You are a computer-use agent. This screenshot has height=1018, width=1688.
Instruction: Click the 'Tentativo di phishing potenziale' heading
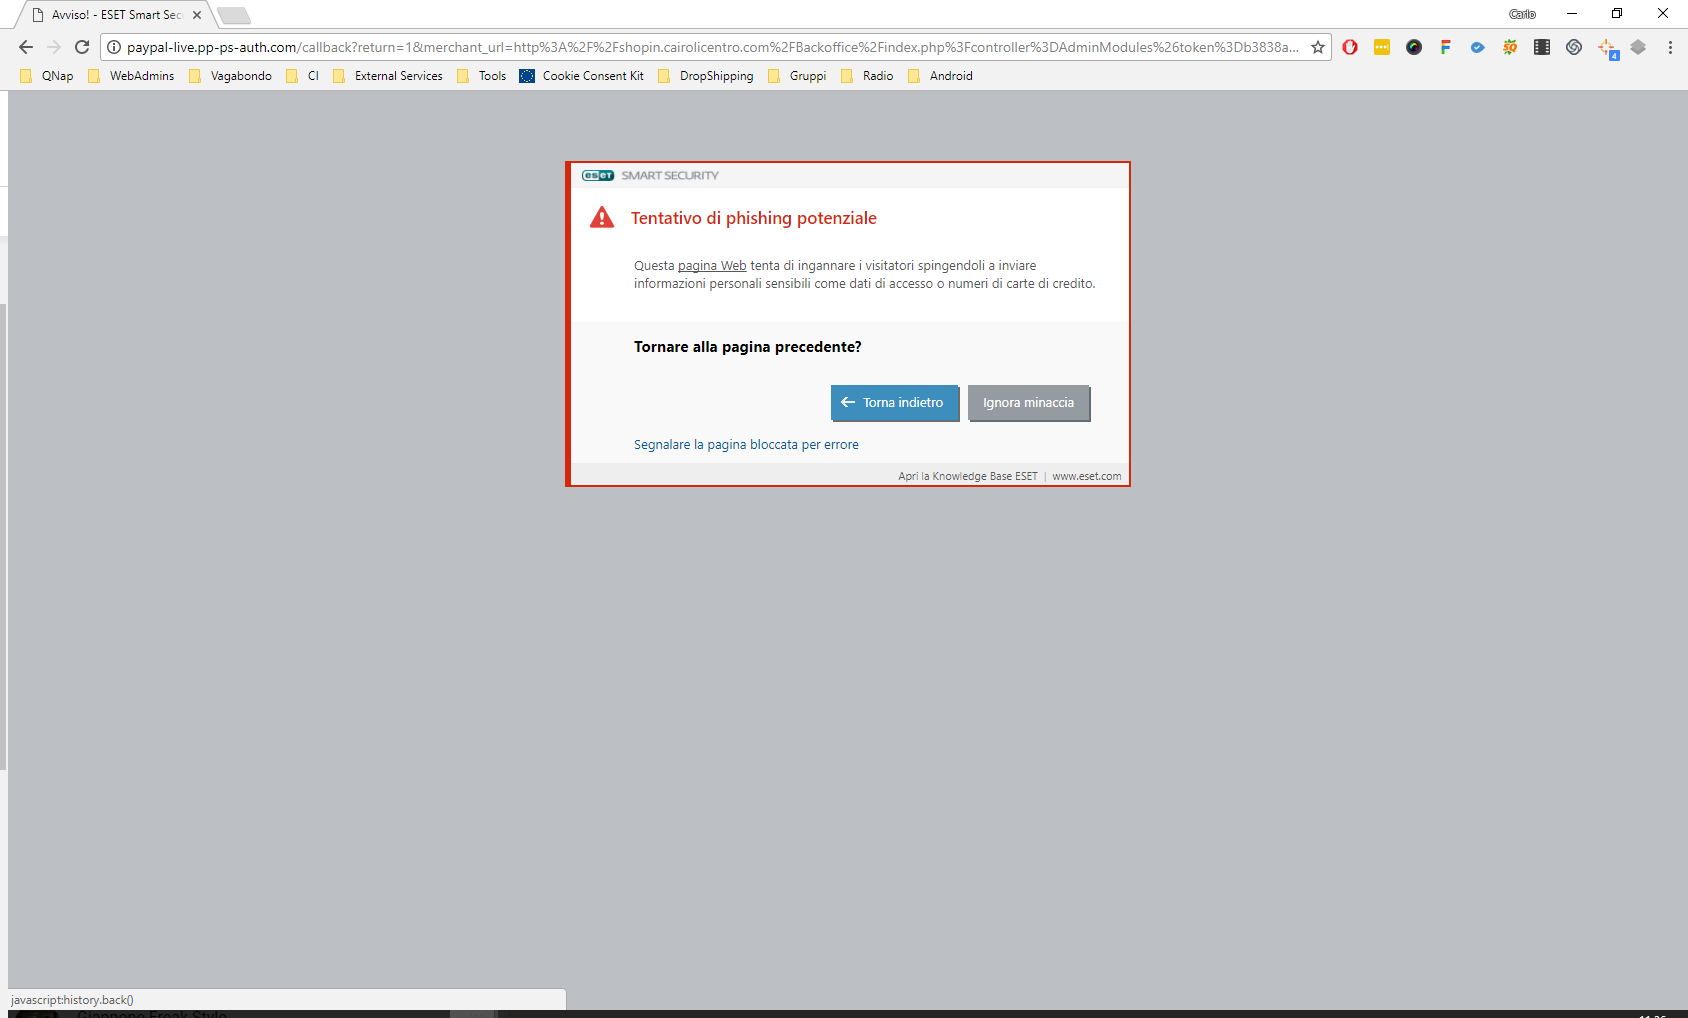pos(754,218)
